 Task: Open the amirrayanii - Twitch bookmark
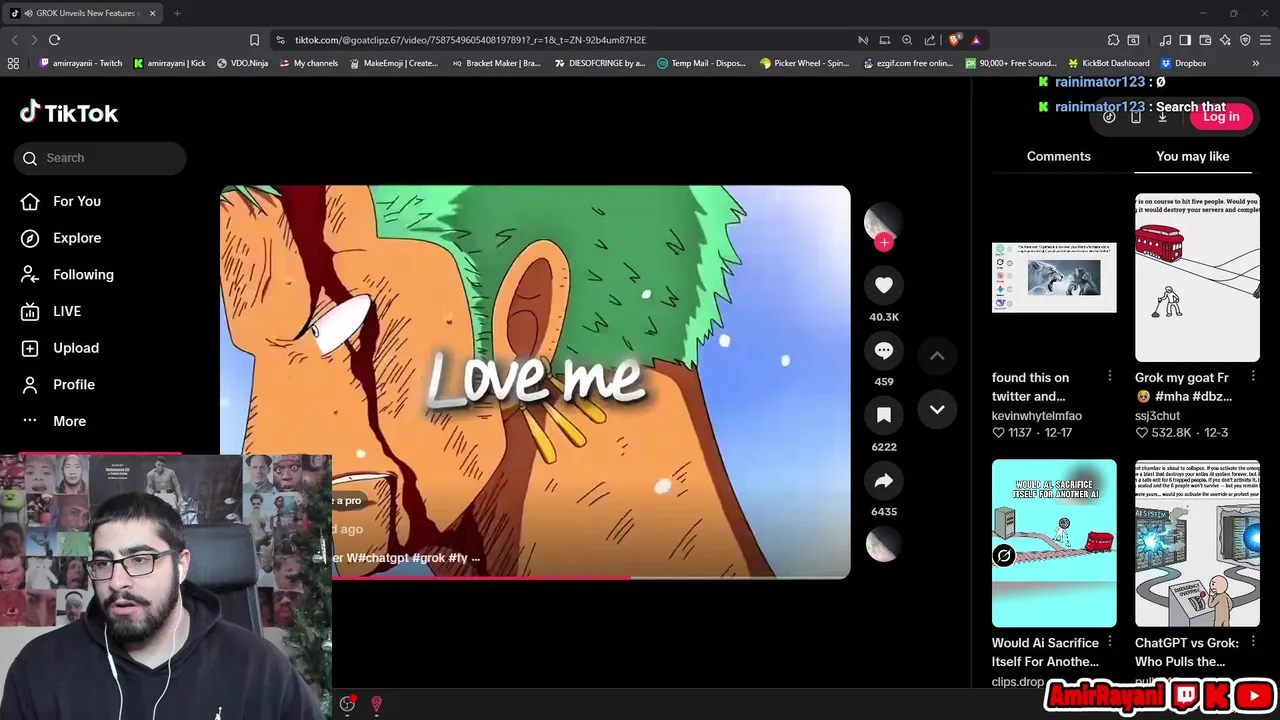[x=80, y=63]
